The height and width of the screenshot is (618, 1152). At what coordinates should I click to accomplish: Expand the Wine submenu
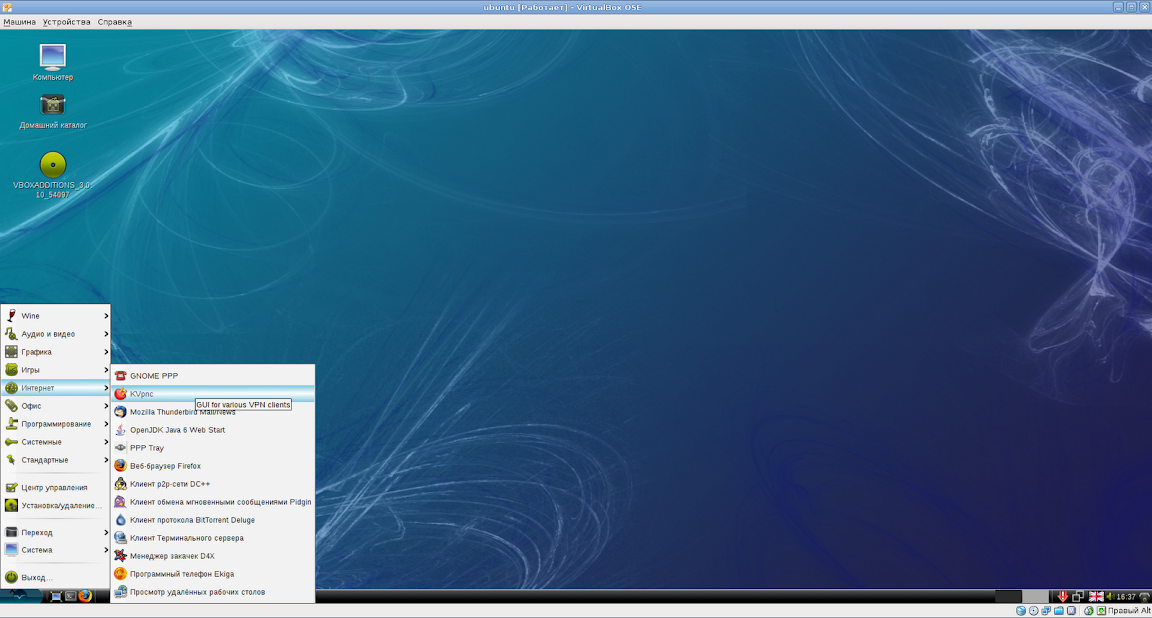click(56, 316)
